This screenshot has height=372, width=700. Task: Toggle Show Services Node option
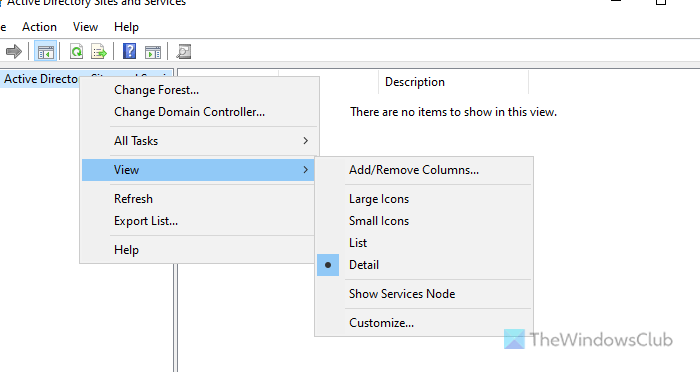point(424,293)
